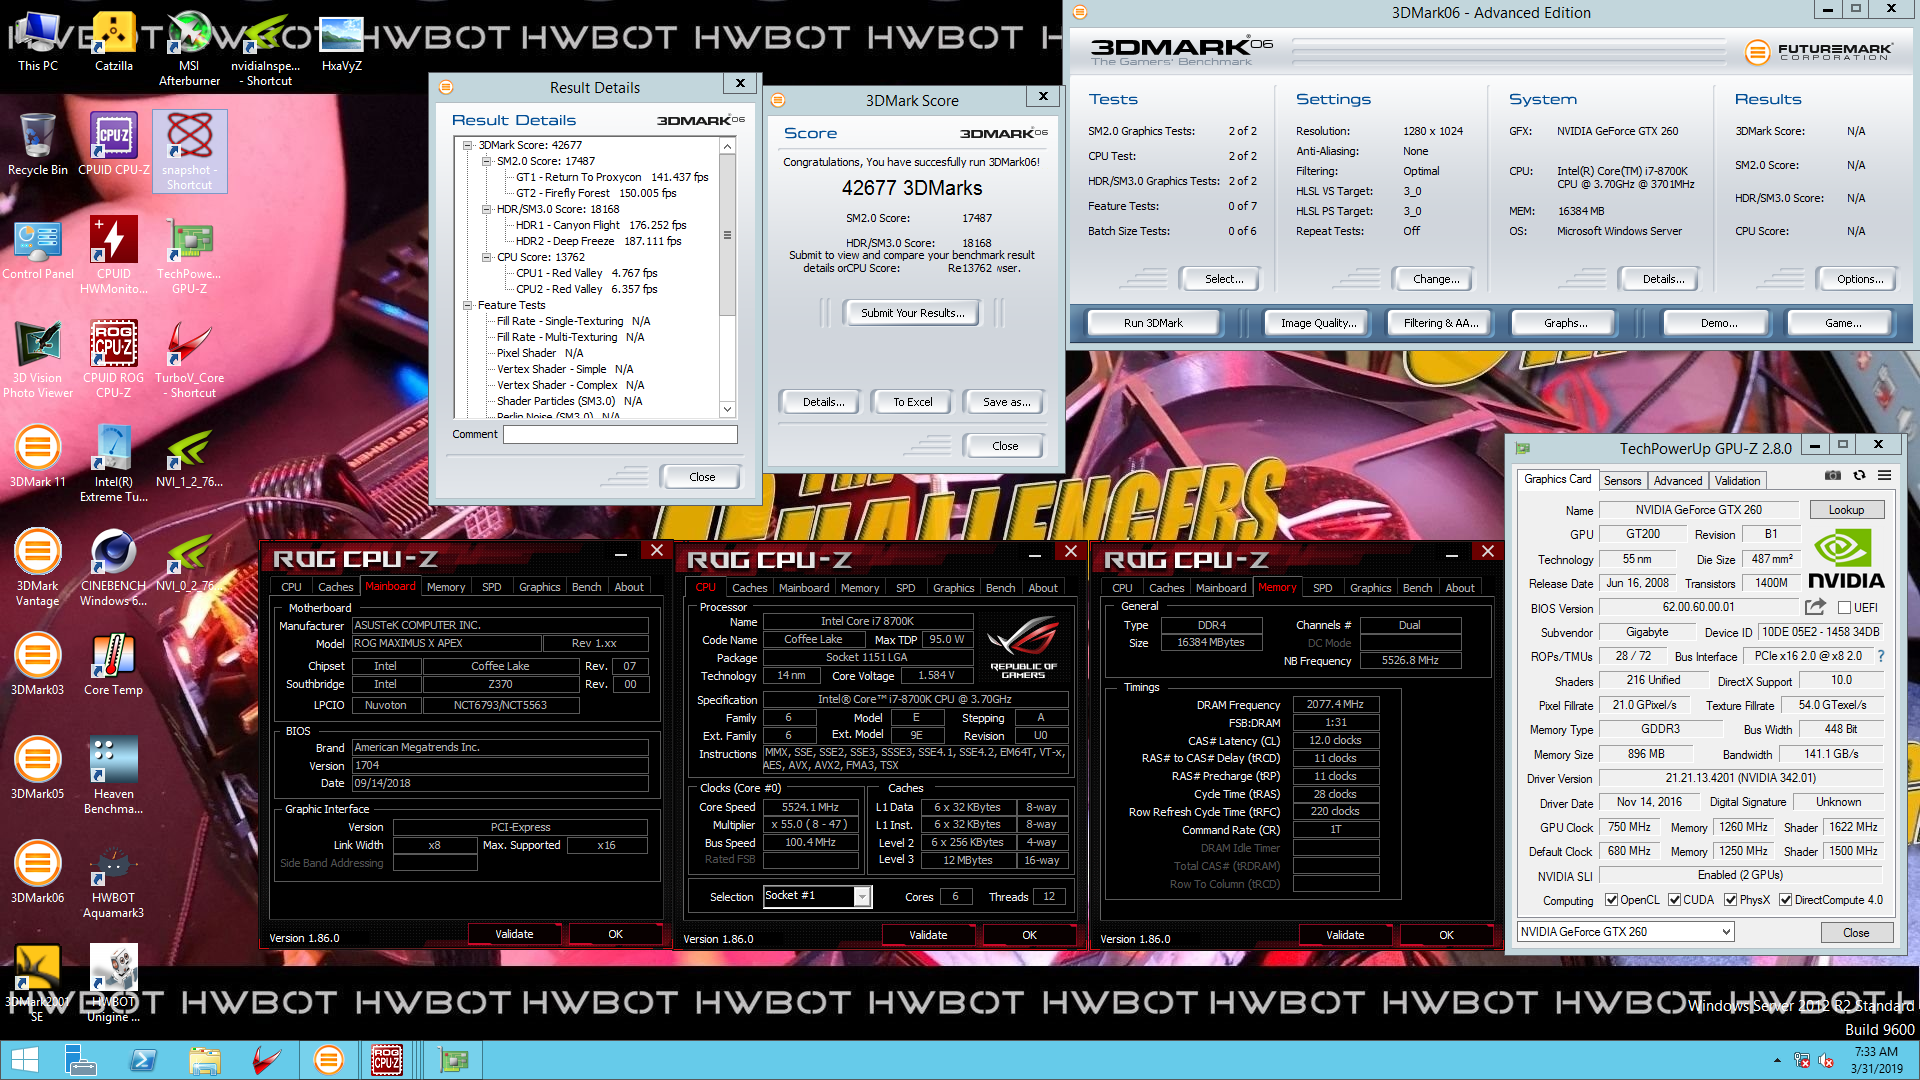Click the To Excel button

click(x=912, y=402)
